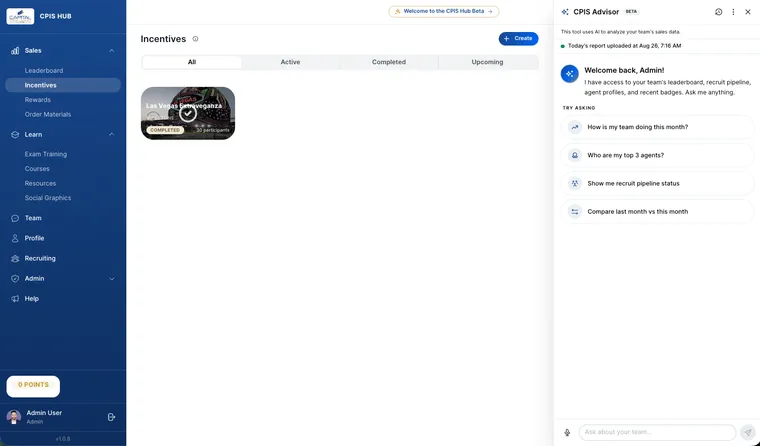Screen dimensions: 760x446
Task: Go to Rewards in the sidebar
Action: pos(38,99)
